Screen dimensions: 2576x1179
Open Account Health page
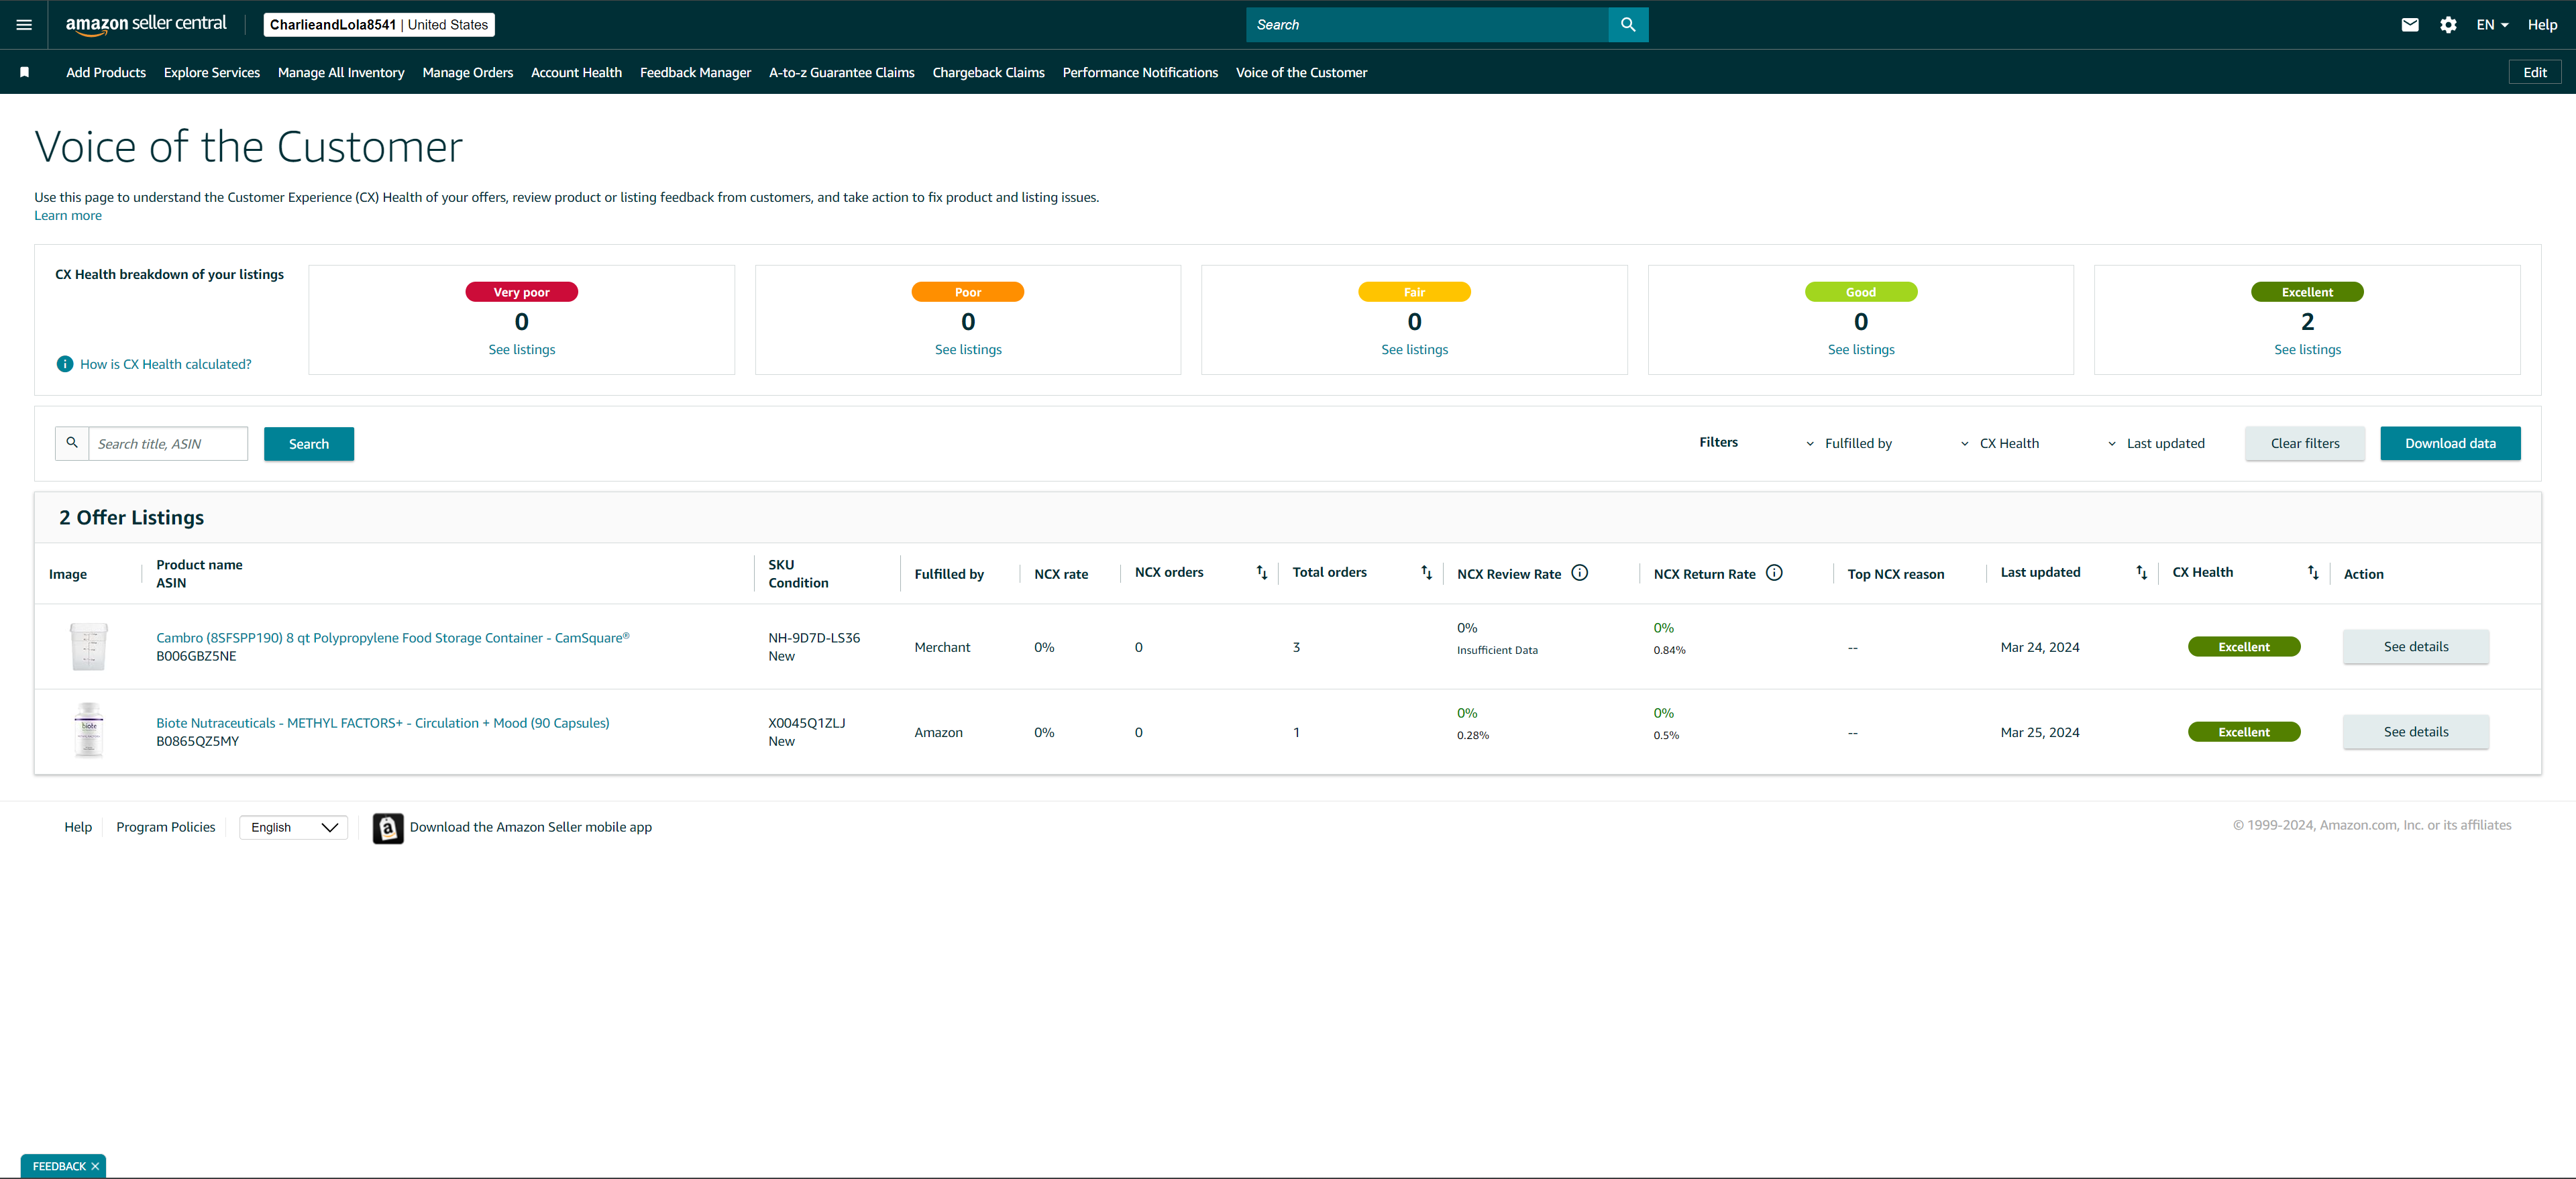click(x=576, y=73)
